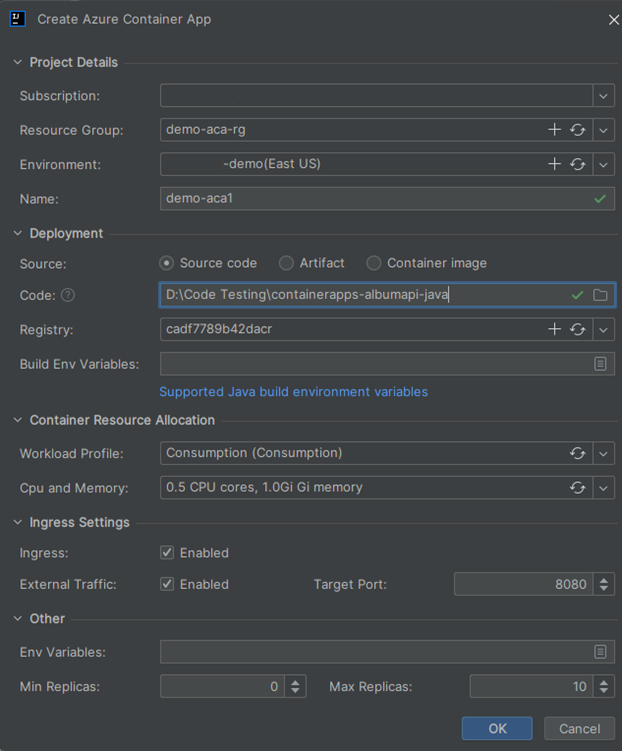622x751 pixels.
Task: Refresh the Resource Group list
Action: pos(578,130)
